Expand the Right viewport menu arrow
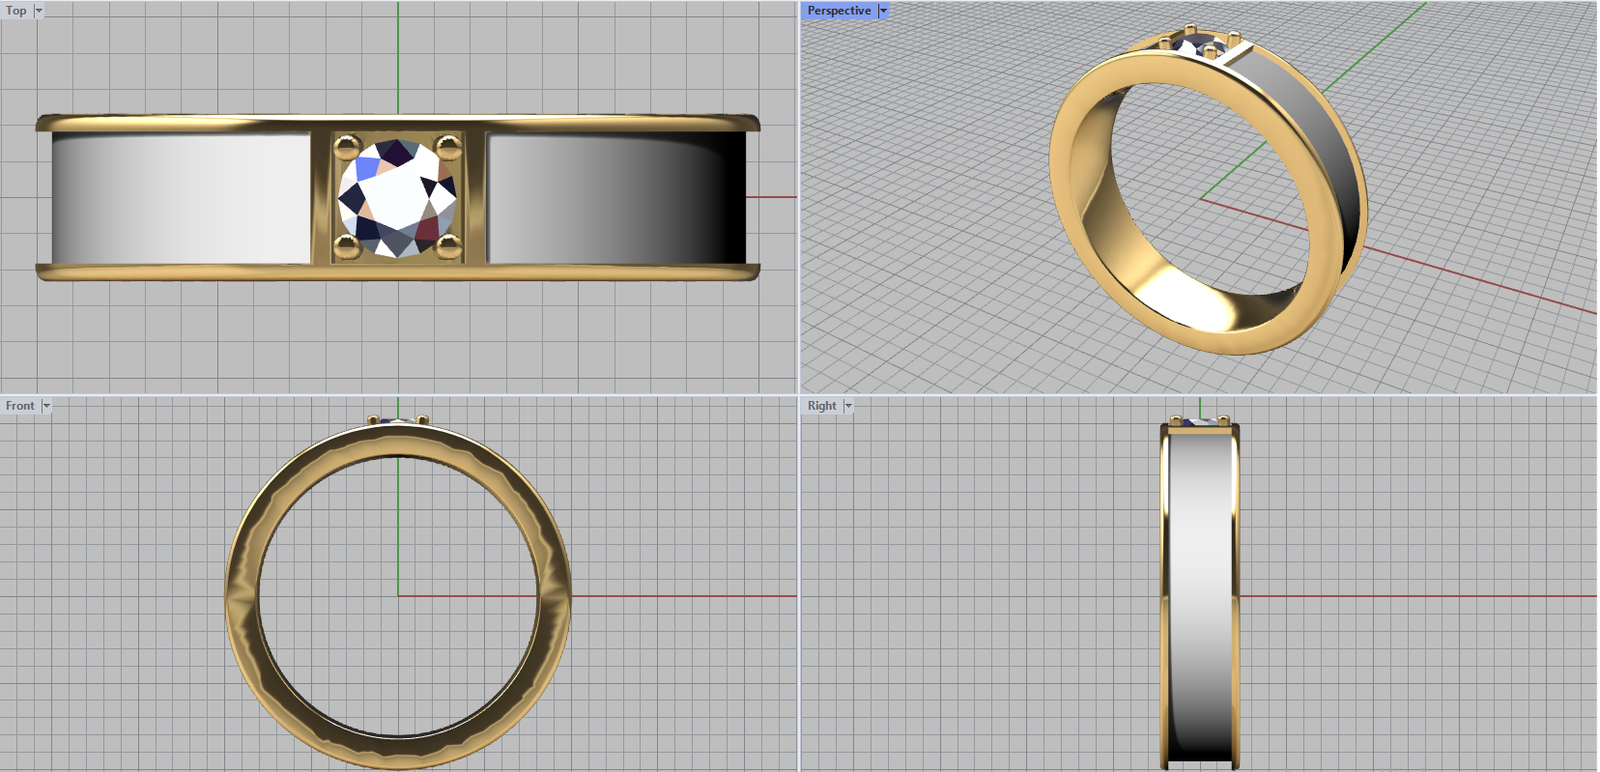1600x772 pixels. [x=848, y=406]
